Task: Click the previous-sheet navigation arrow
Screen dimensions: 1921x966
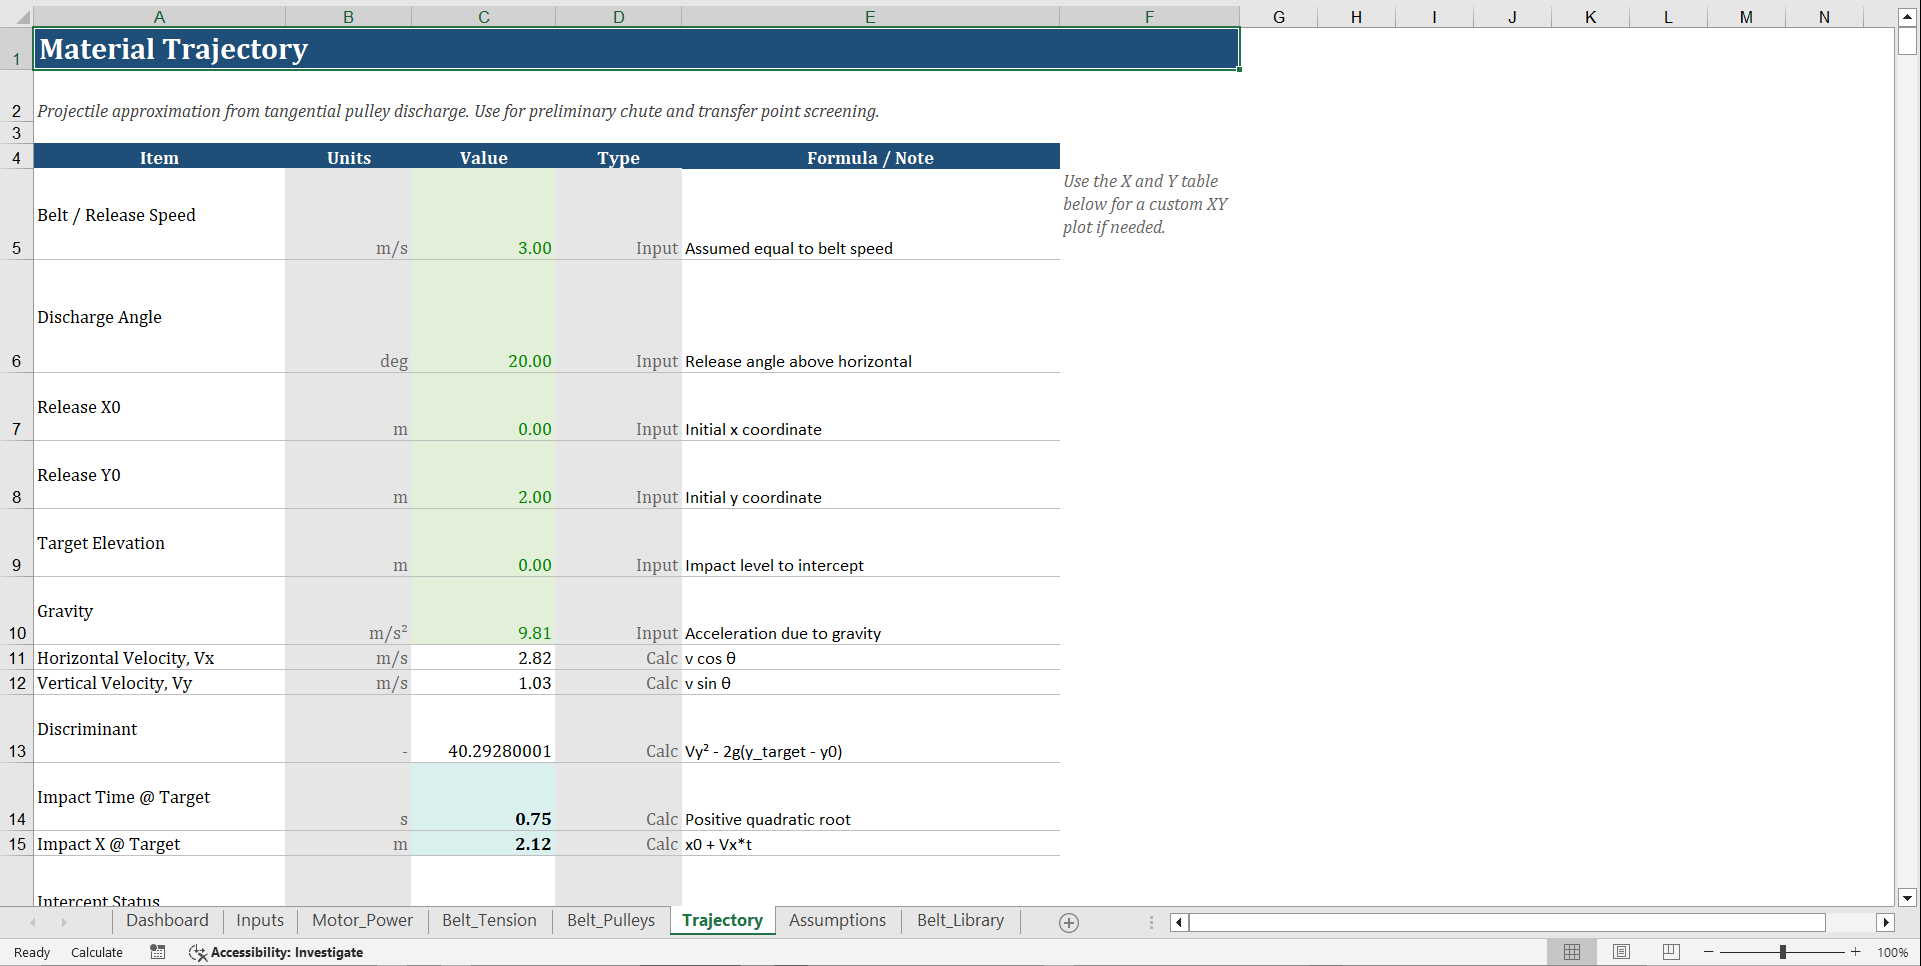Action: [33, 921]
